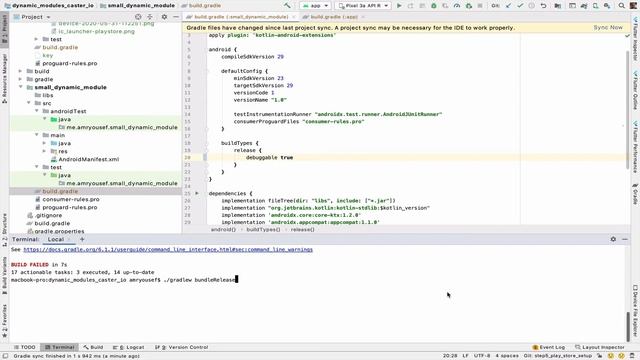Collapse the androidTest folder
640x360 pixels.
[x=36, y=111]
